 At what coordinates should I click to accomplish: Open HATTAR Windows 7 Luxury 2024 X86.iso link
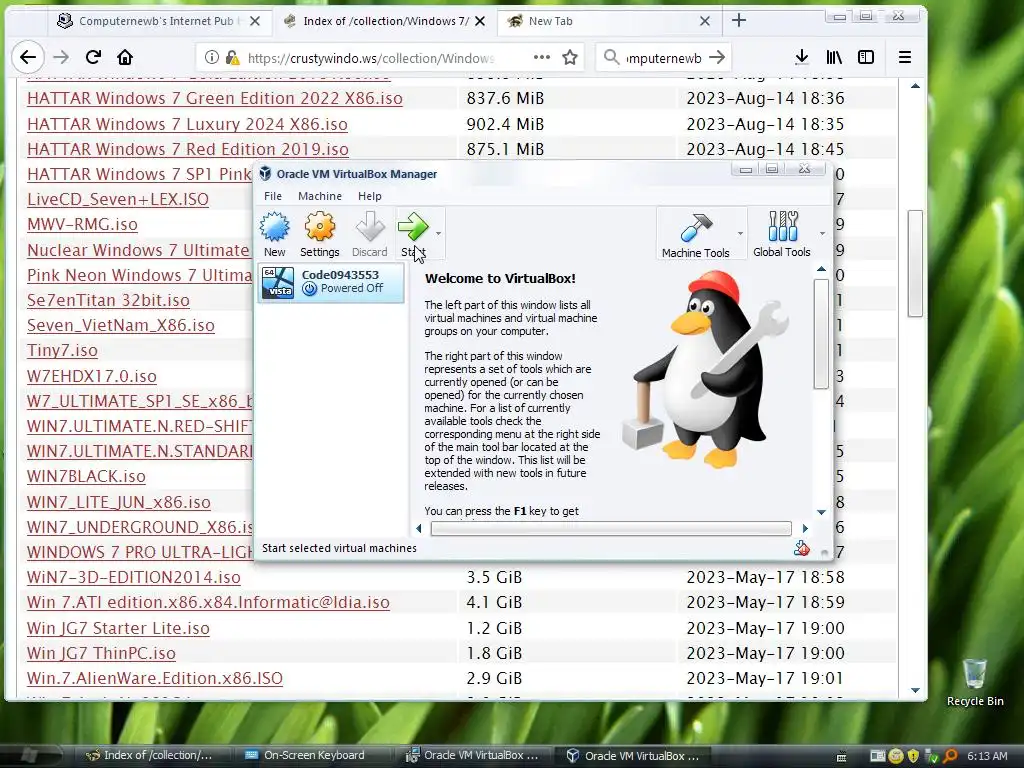[187, 124]
